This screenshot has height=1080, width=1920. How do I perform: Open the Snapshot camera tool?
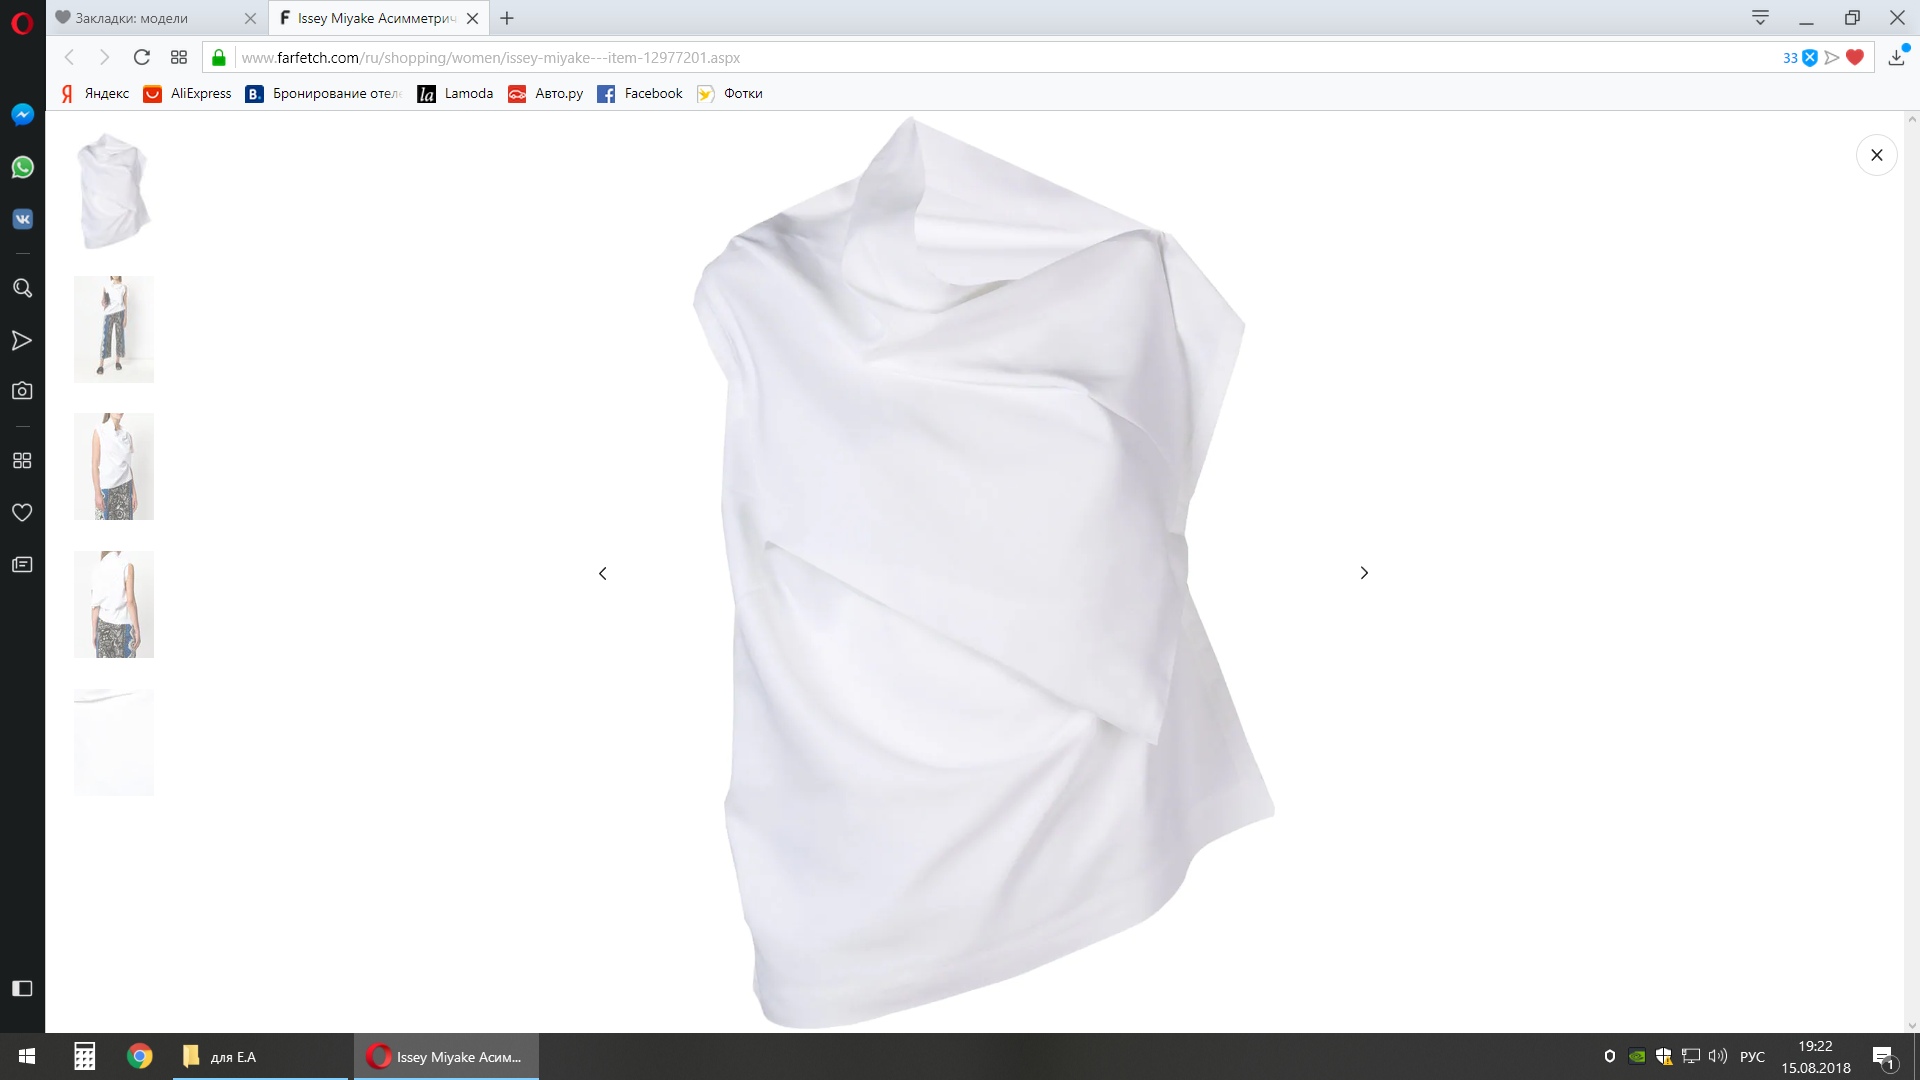[22, 391]
